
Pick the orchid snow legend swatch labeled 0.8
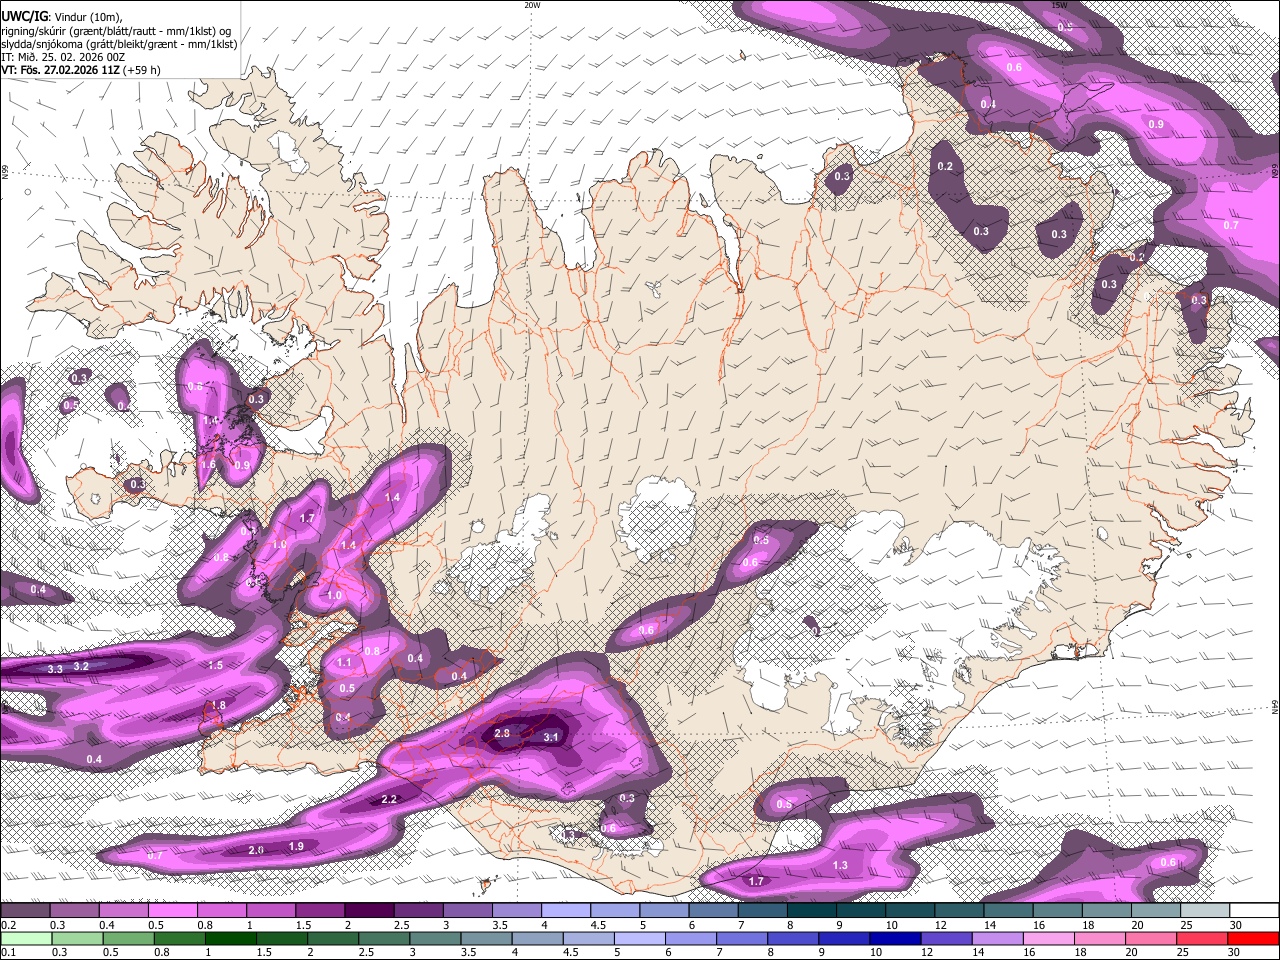pyautogui.click(x=221, y=910)
